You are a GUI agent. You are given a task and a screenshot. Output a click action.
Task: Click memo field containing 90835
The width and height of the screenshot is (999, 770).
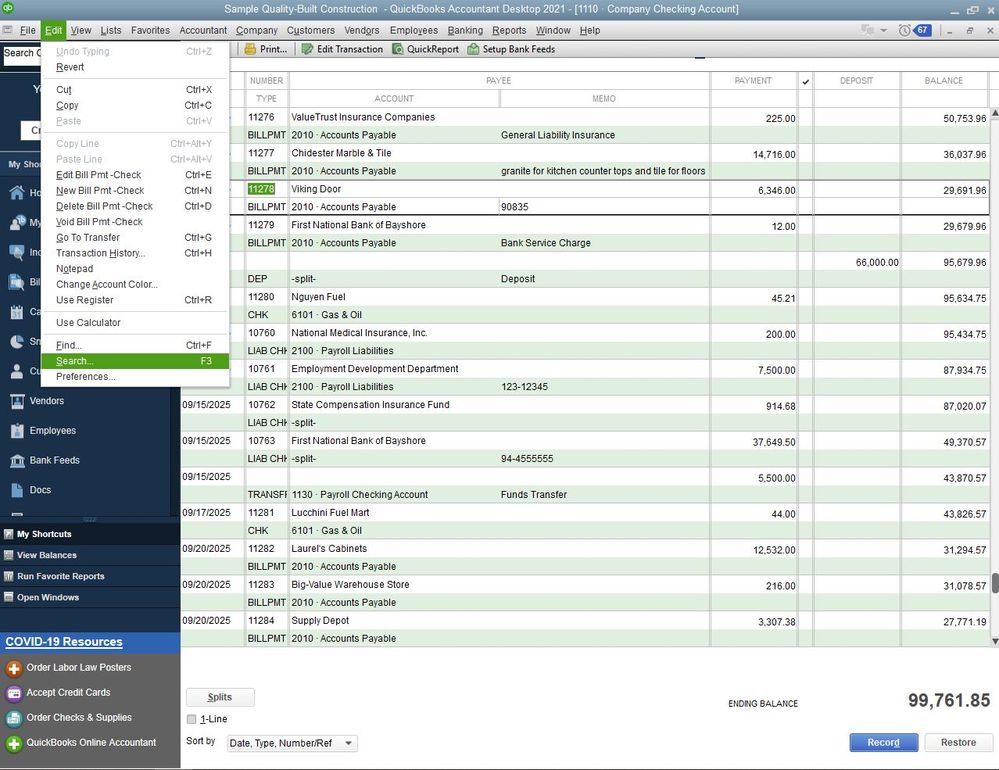[603, 207]
